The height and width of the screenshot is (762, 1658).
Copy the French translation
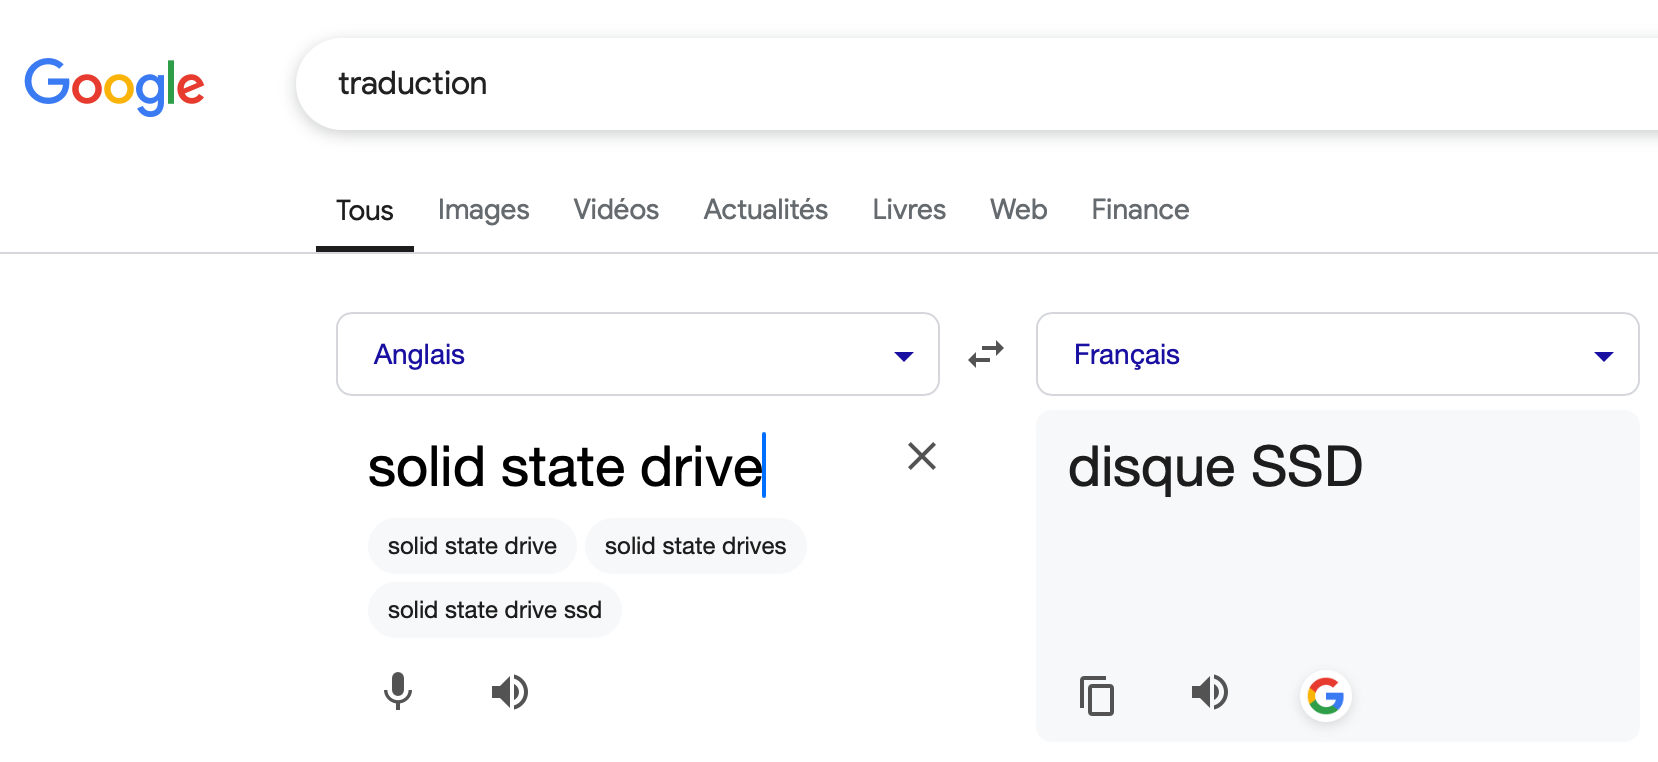[x=1097, y=695]
